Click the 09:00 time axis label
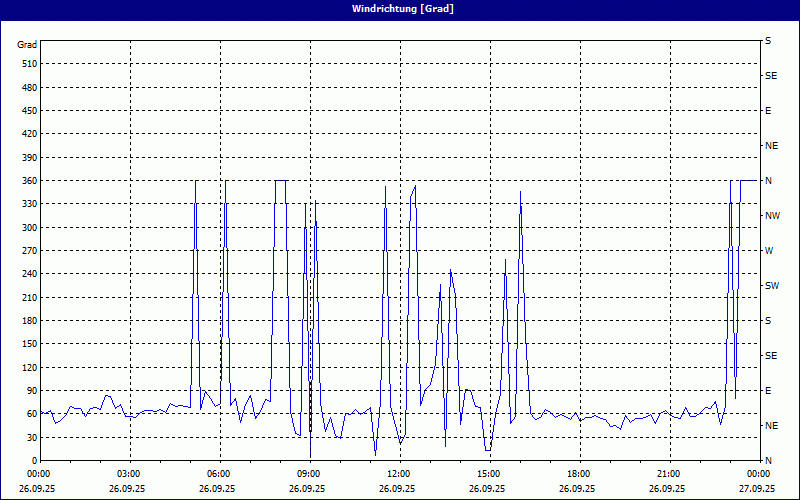Screen dimensions: 800x500 point(309,474)
